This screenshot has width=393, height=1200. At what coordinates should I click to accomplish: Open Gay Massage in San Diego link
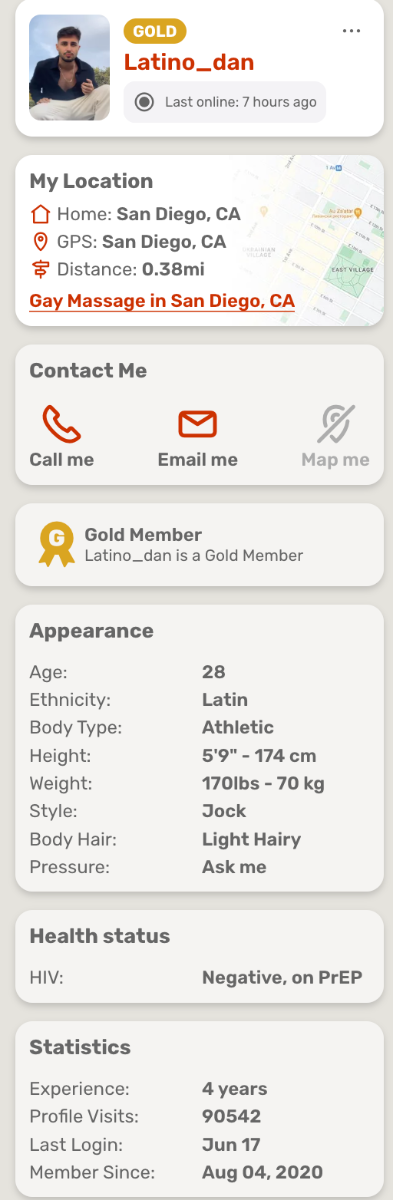click(162, 301)
